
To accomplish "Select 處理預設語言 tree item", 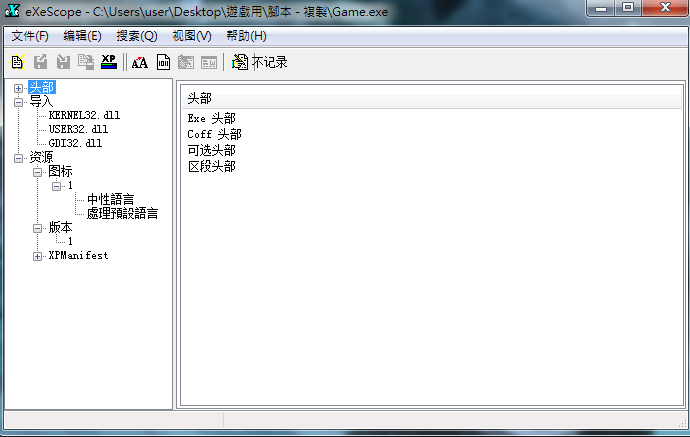I will (x=122, y=213).
